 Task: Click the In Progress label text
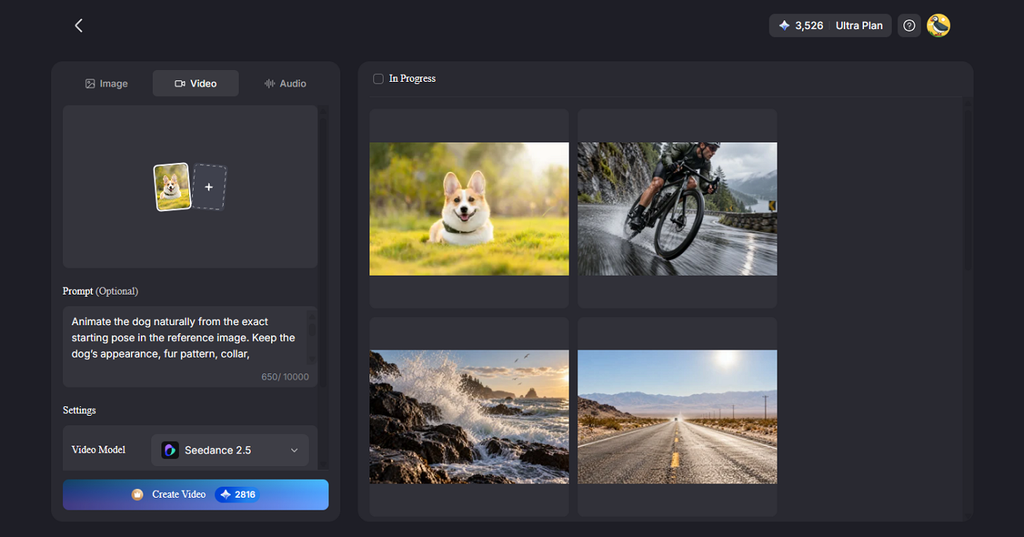412,78
